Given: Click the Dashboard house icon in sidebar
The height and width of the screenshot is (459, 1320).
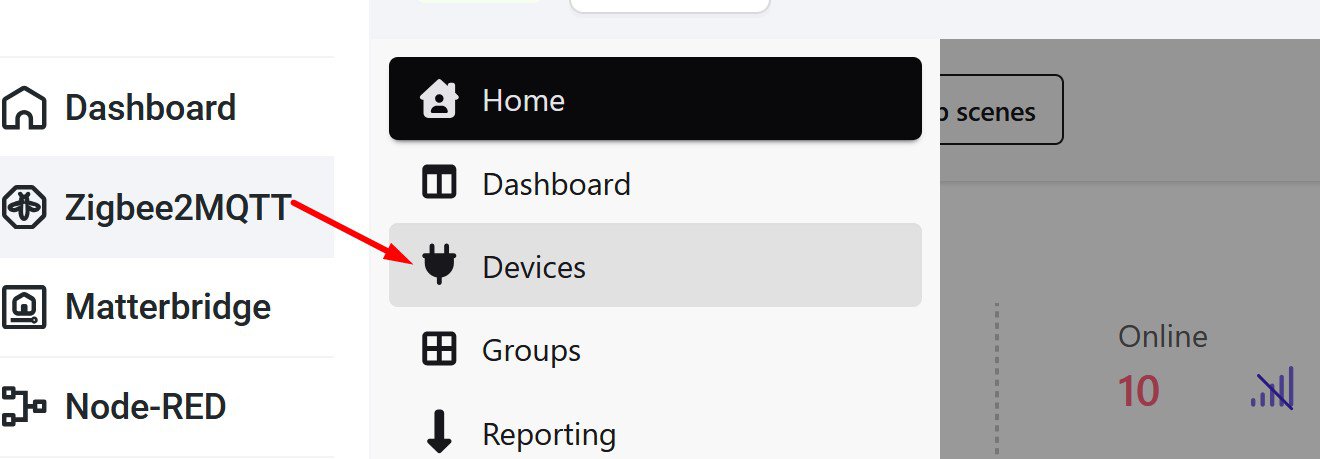Looking at the screenshot, I should click(24, 108).
